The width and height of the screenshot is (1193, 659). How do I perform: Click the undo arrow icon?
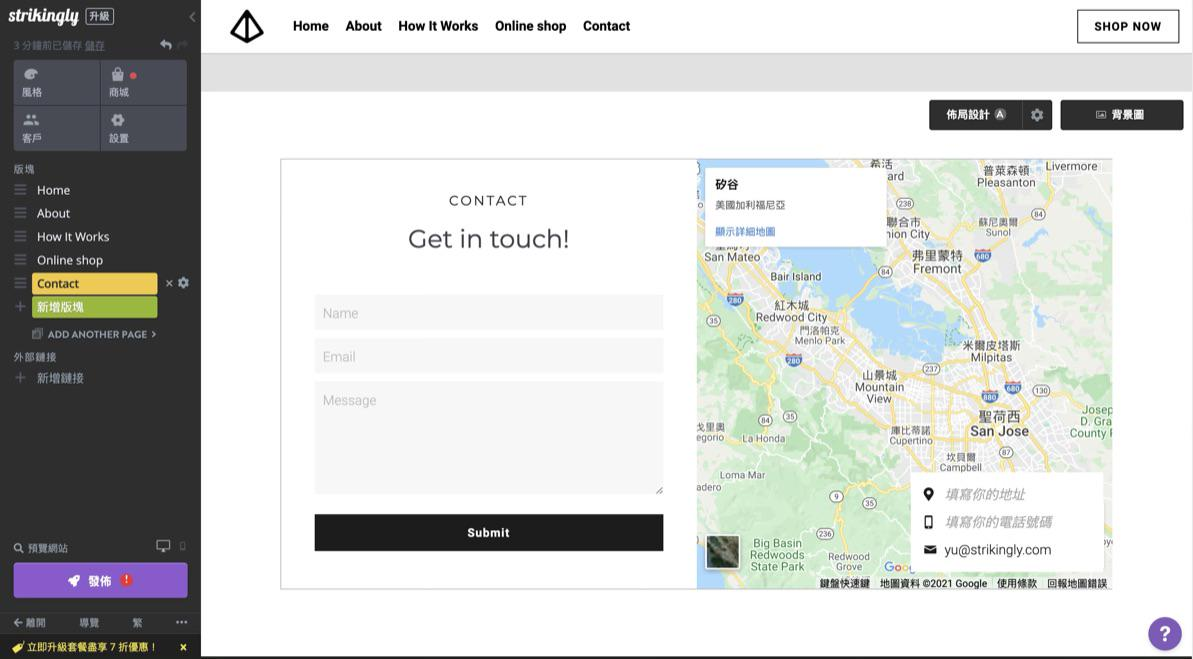click(x=165, y=45)
